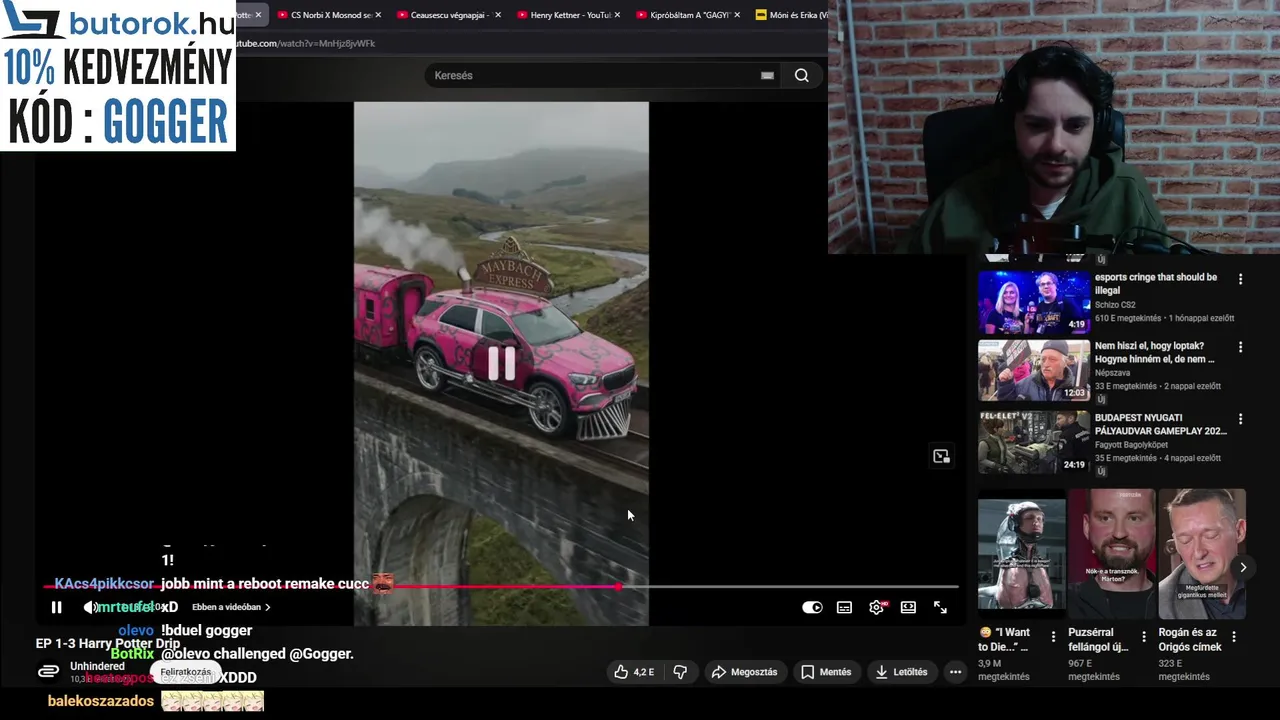The image size is (1280, 720).
Task: Open the player settings gear icon
Action: coord(877,607)
